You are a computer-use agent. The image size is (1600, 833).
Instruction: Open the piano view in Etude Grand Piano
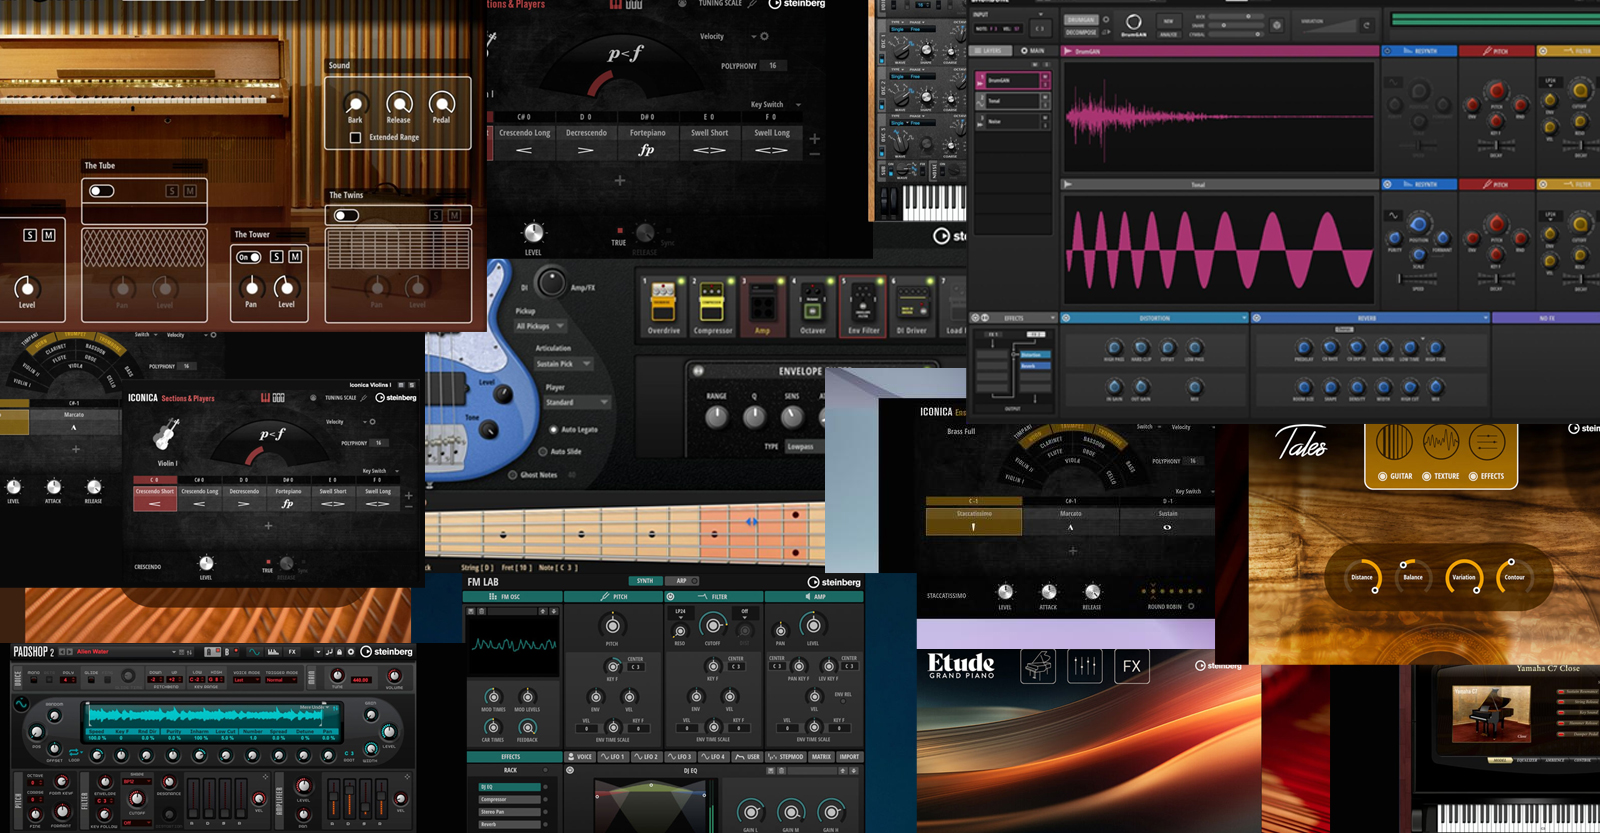coord(1038,666)
